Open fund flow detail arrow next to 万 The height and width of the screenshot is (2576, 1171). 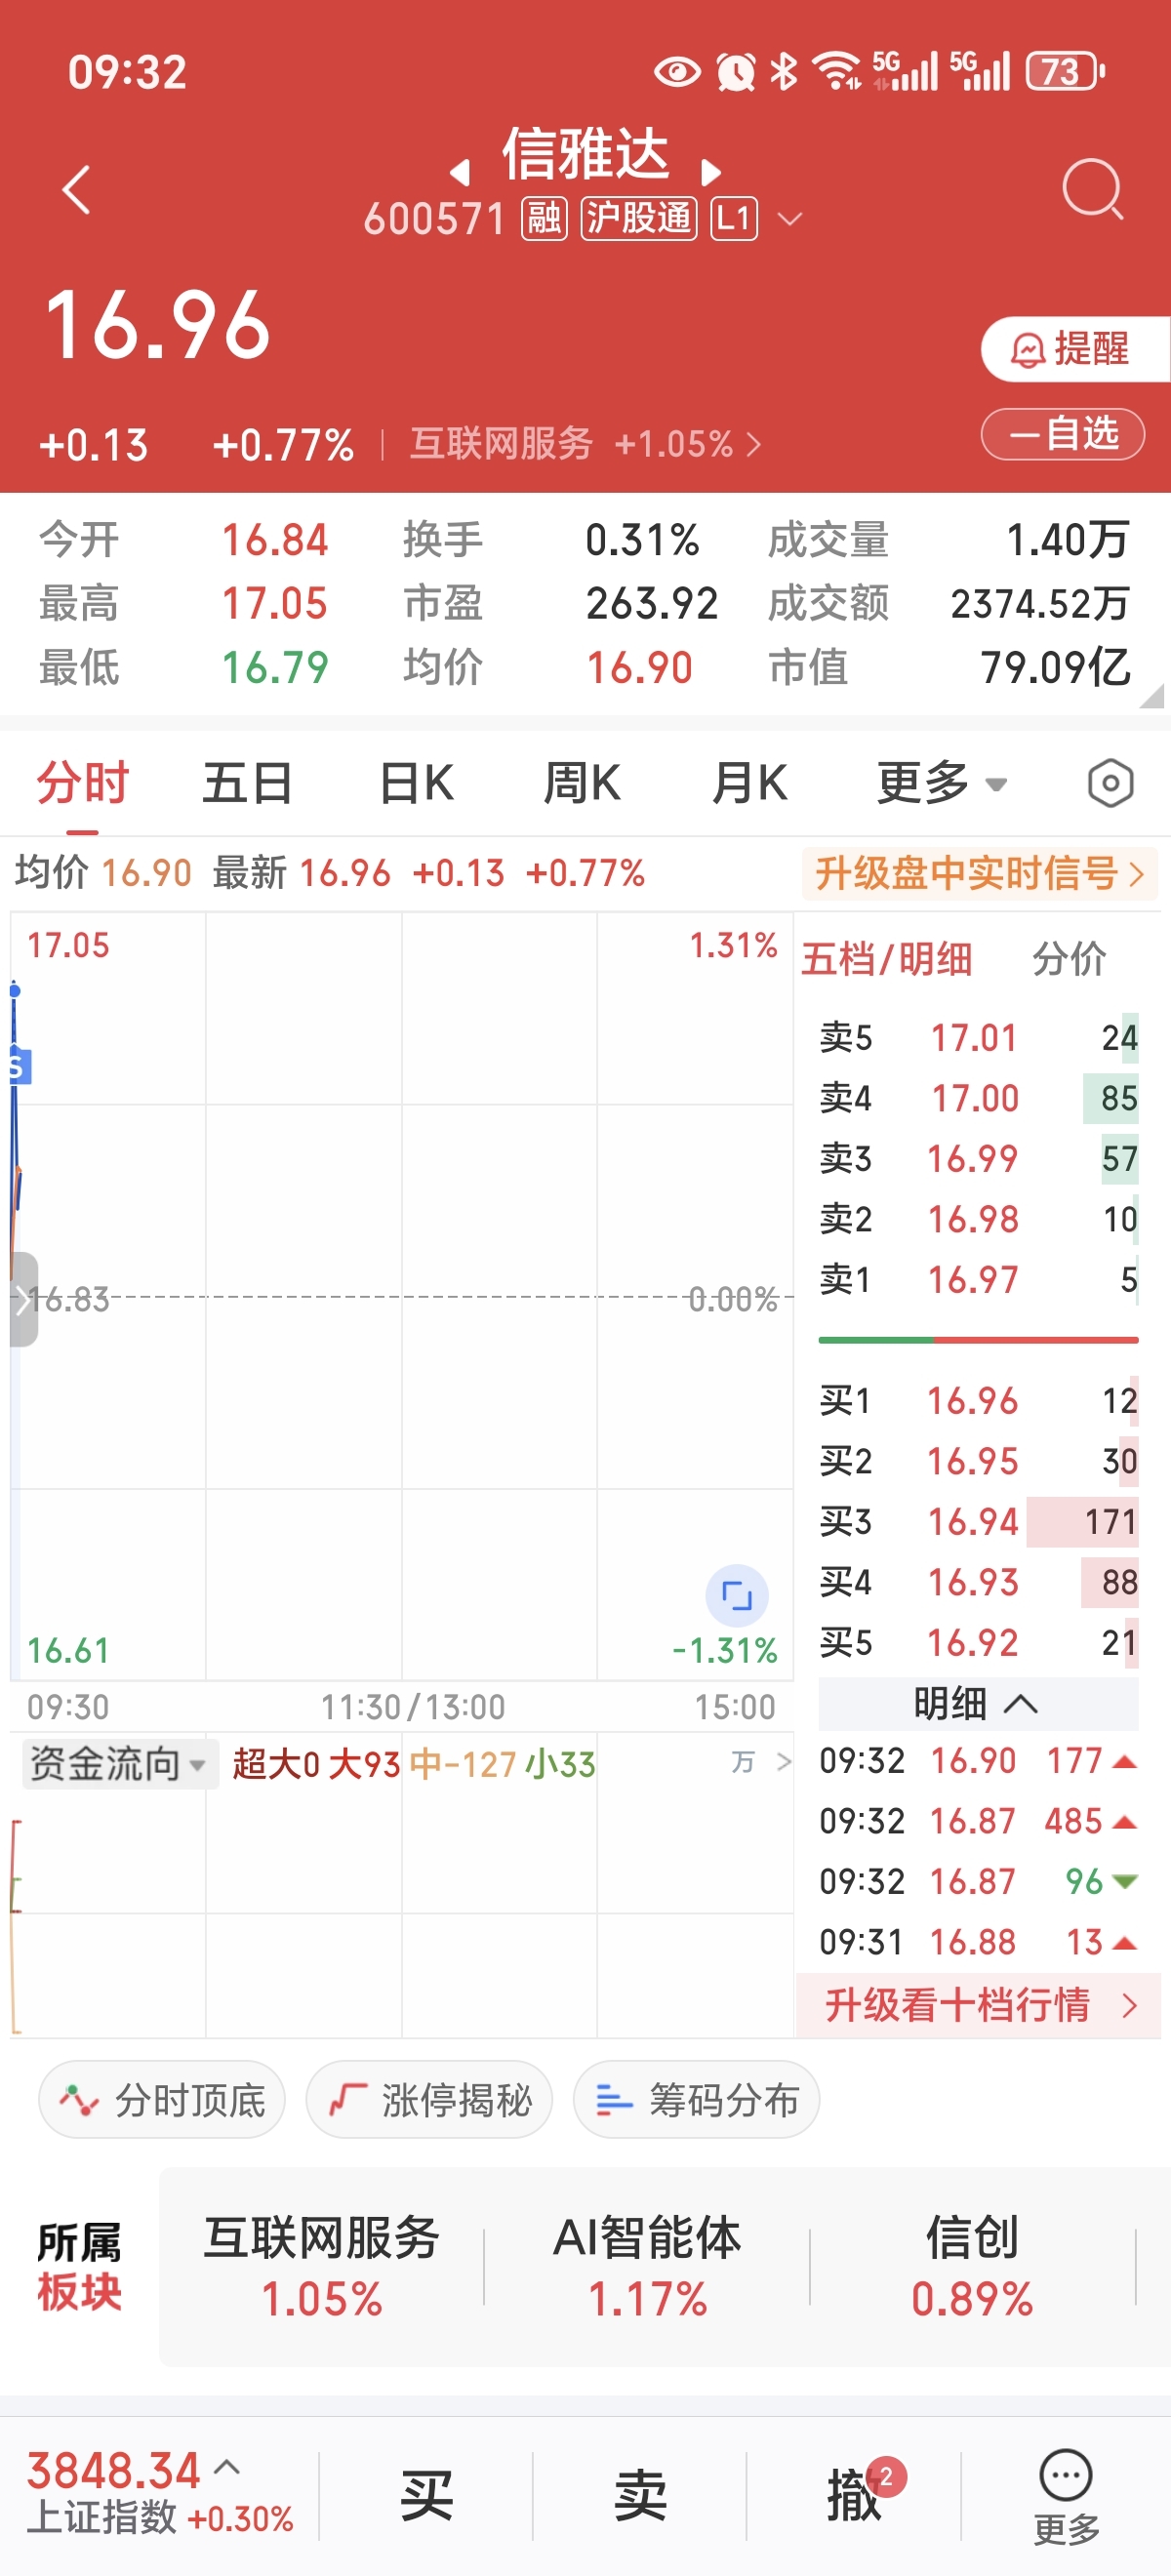(784, 1762)
